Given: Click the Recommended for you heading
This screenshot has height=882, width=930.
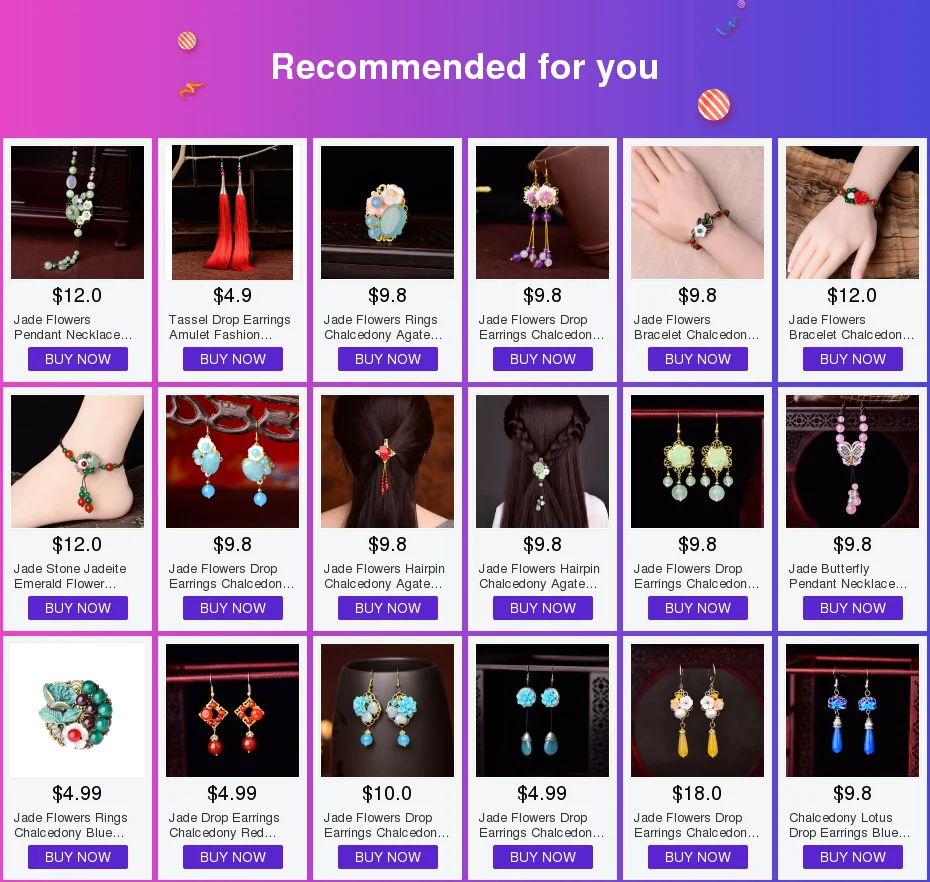Looking at the screenshot, I should pyautogui.click(x=465, y=66).
